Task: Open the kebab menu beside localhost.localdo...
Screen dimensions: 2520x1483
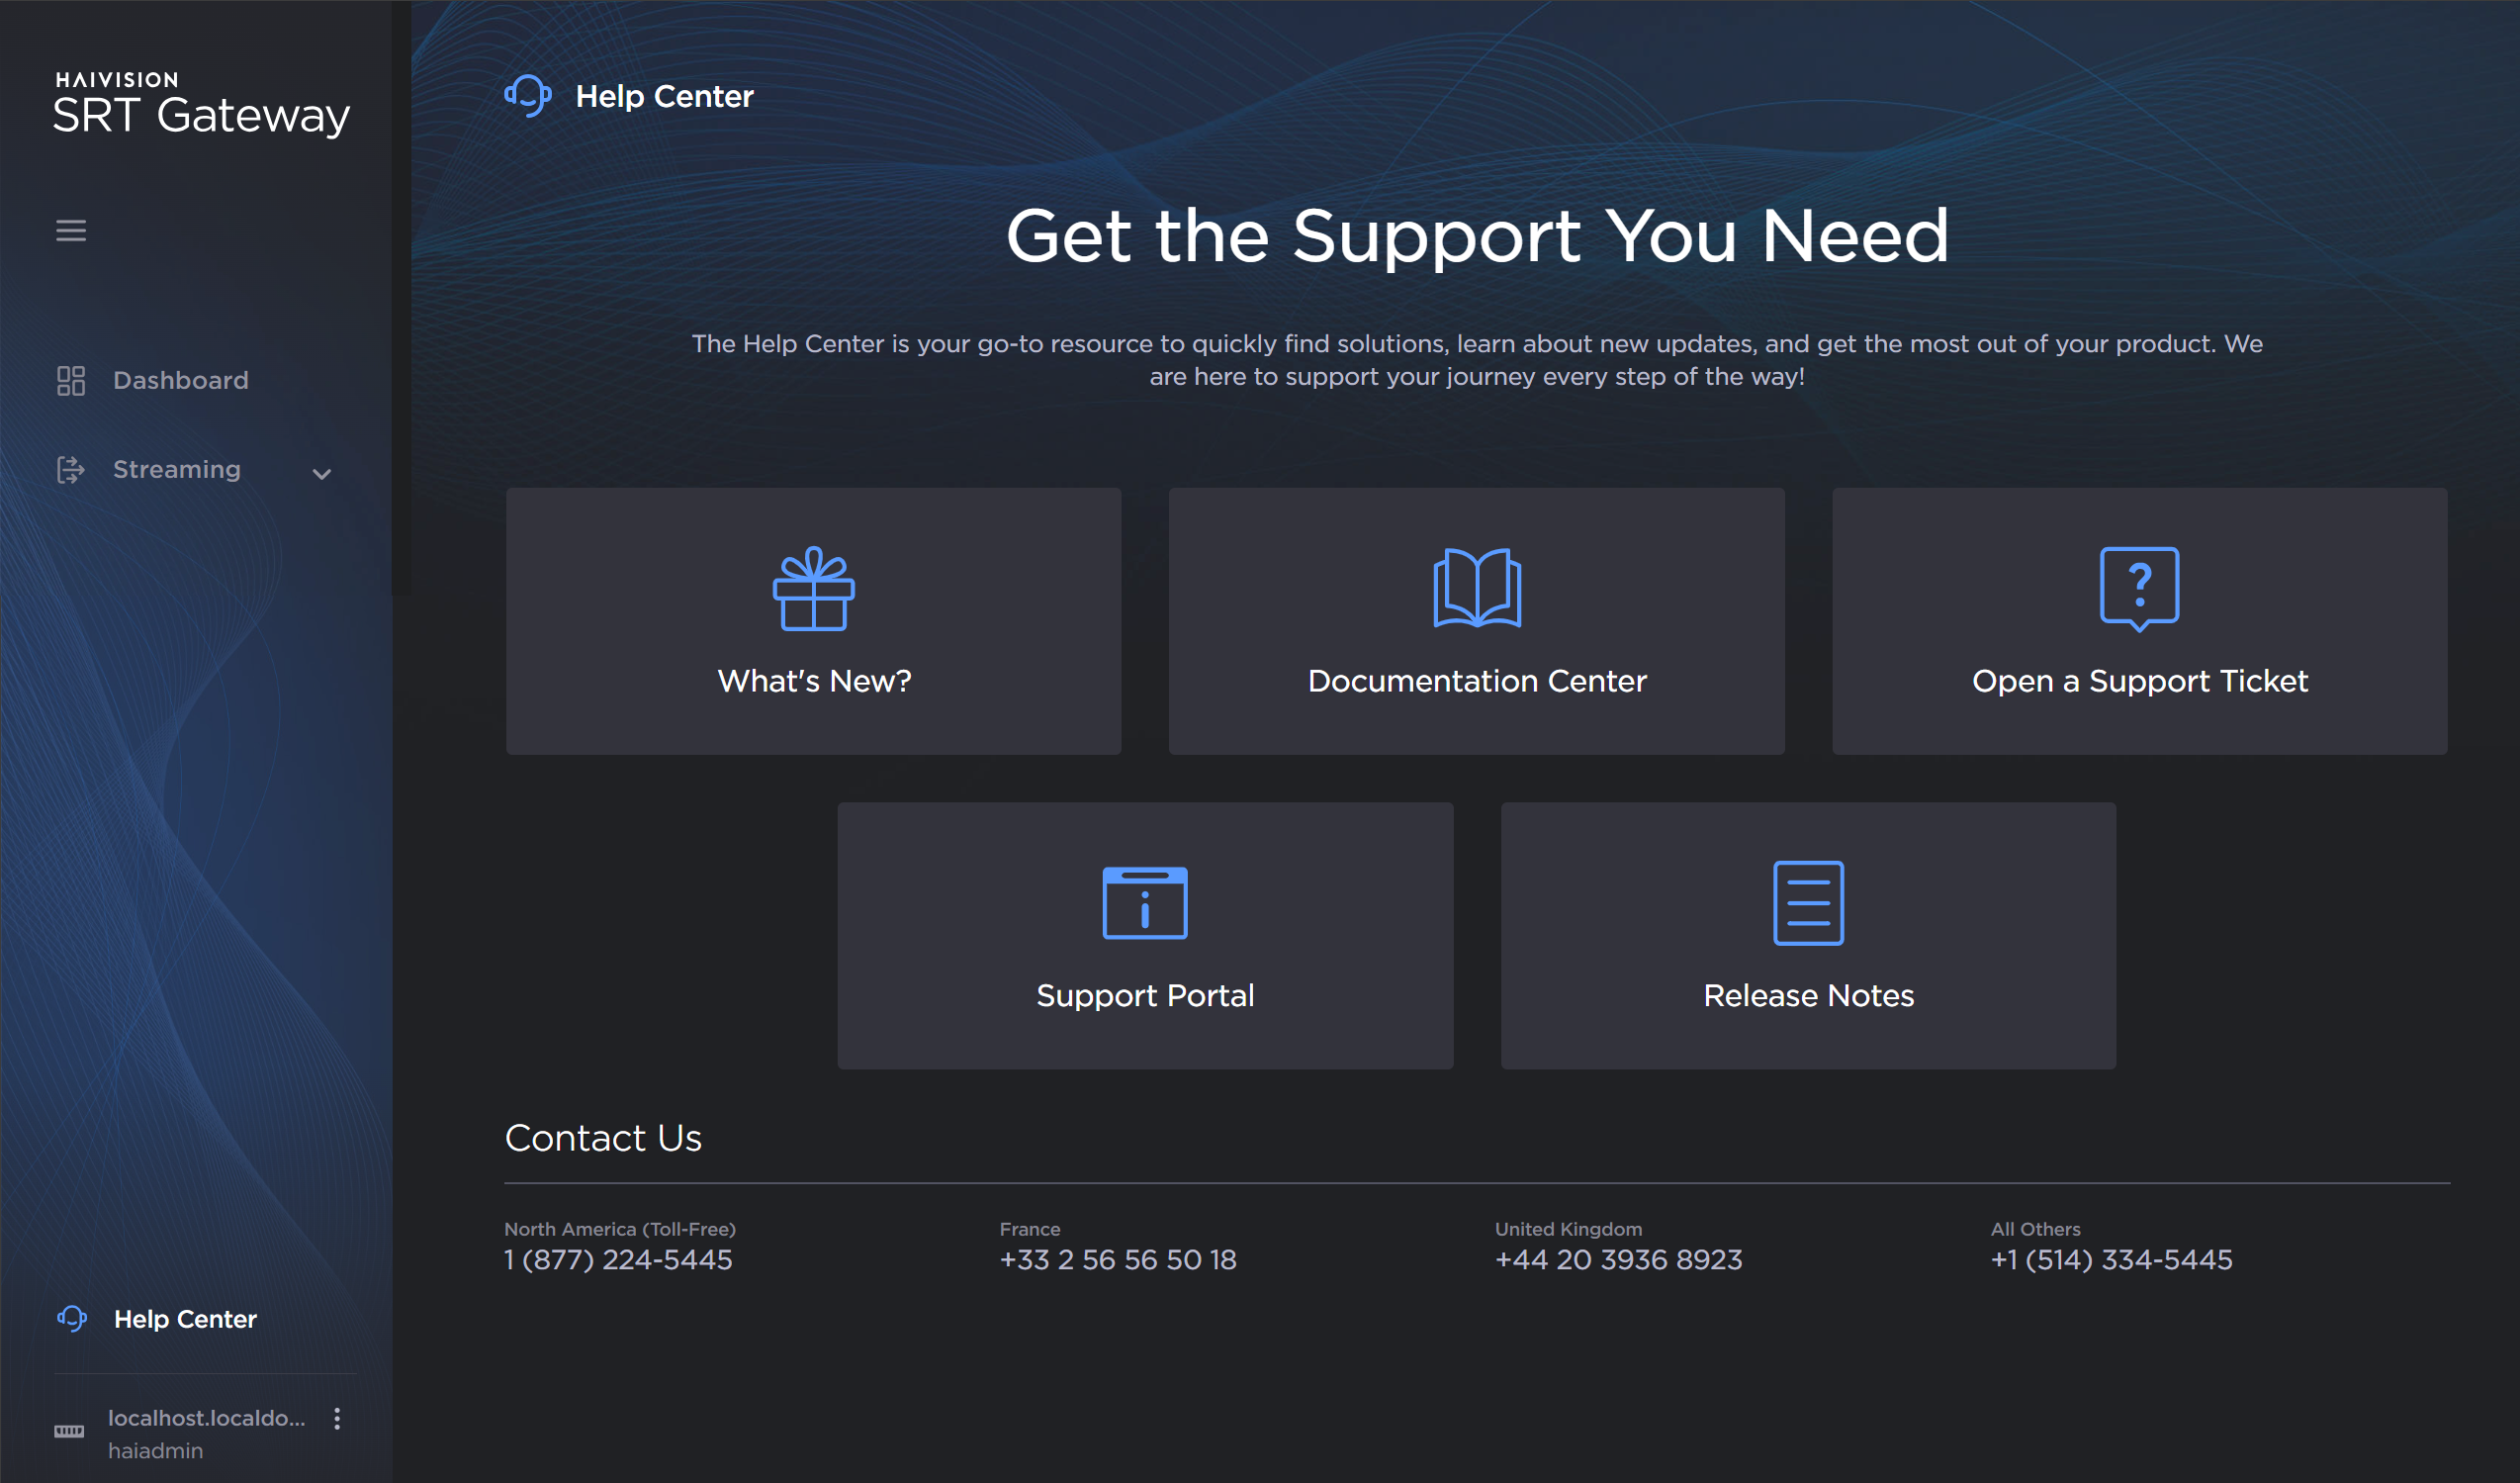Action: pos(337,1418)
